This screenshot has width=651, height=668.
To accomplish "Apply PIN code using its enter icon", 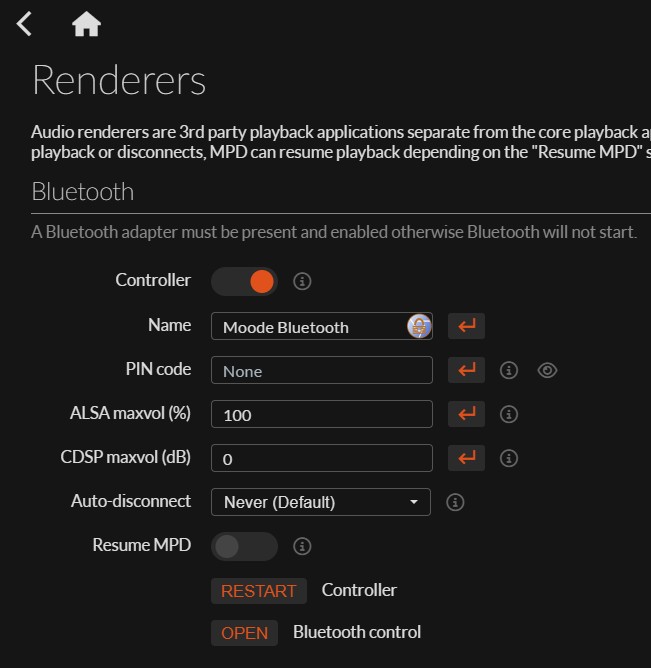I will (x=466, y=370).
